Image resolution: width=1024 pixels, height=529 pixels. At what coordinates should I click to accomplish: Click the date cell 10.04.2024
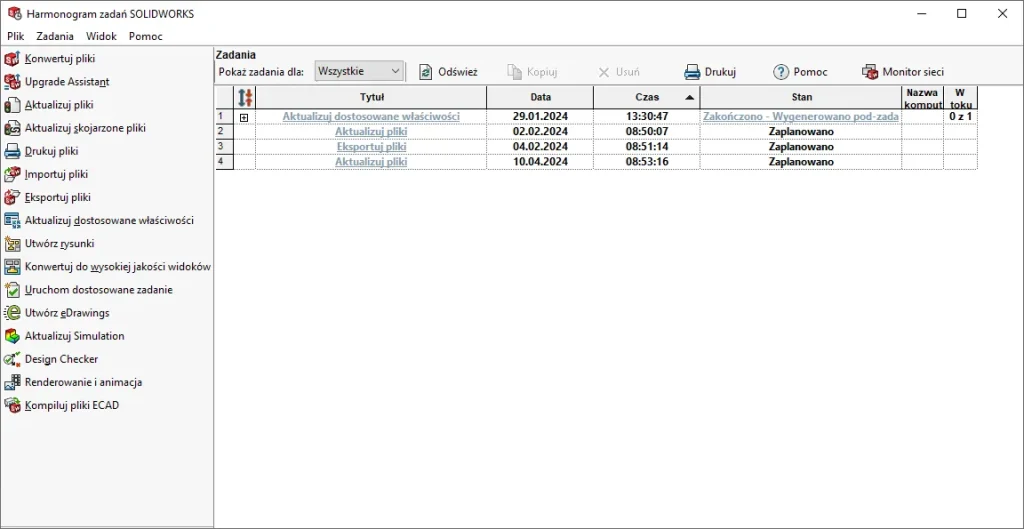(x=540, y=161)
